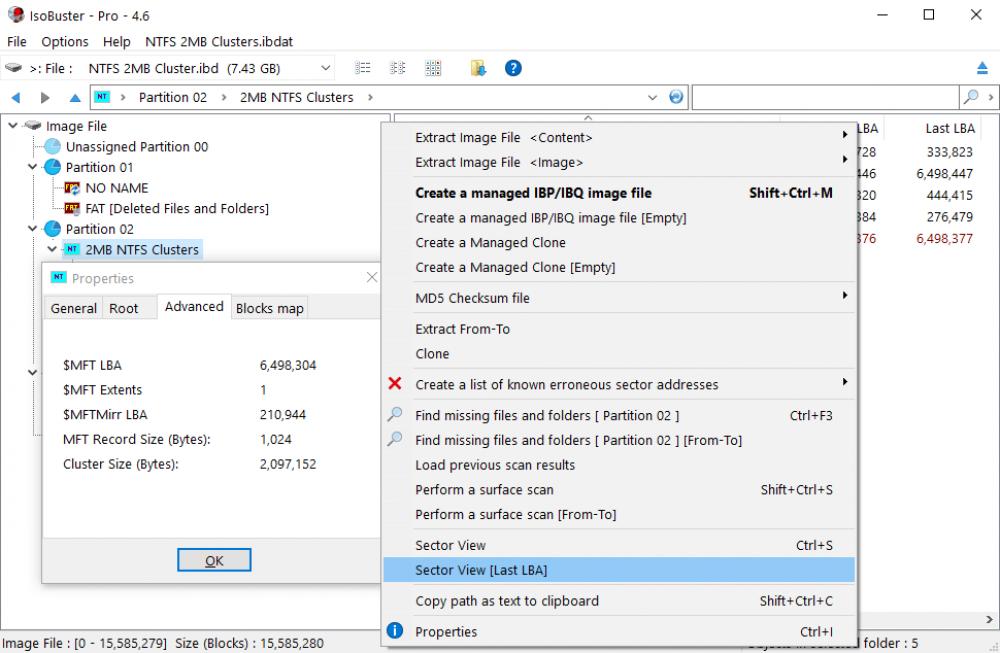Collapse the Partition 02 tree node
Viewport: 1000px width, 653px height.
[x=32, y=228]
